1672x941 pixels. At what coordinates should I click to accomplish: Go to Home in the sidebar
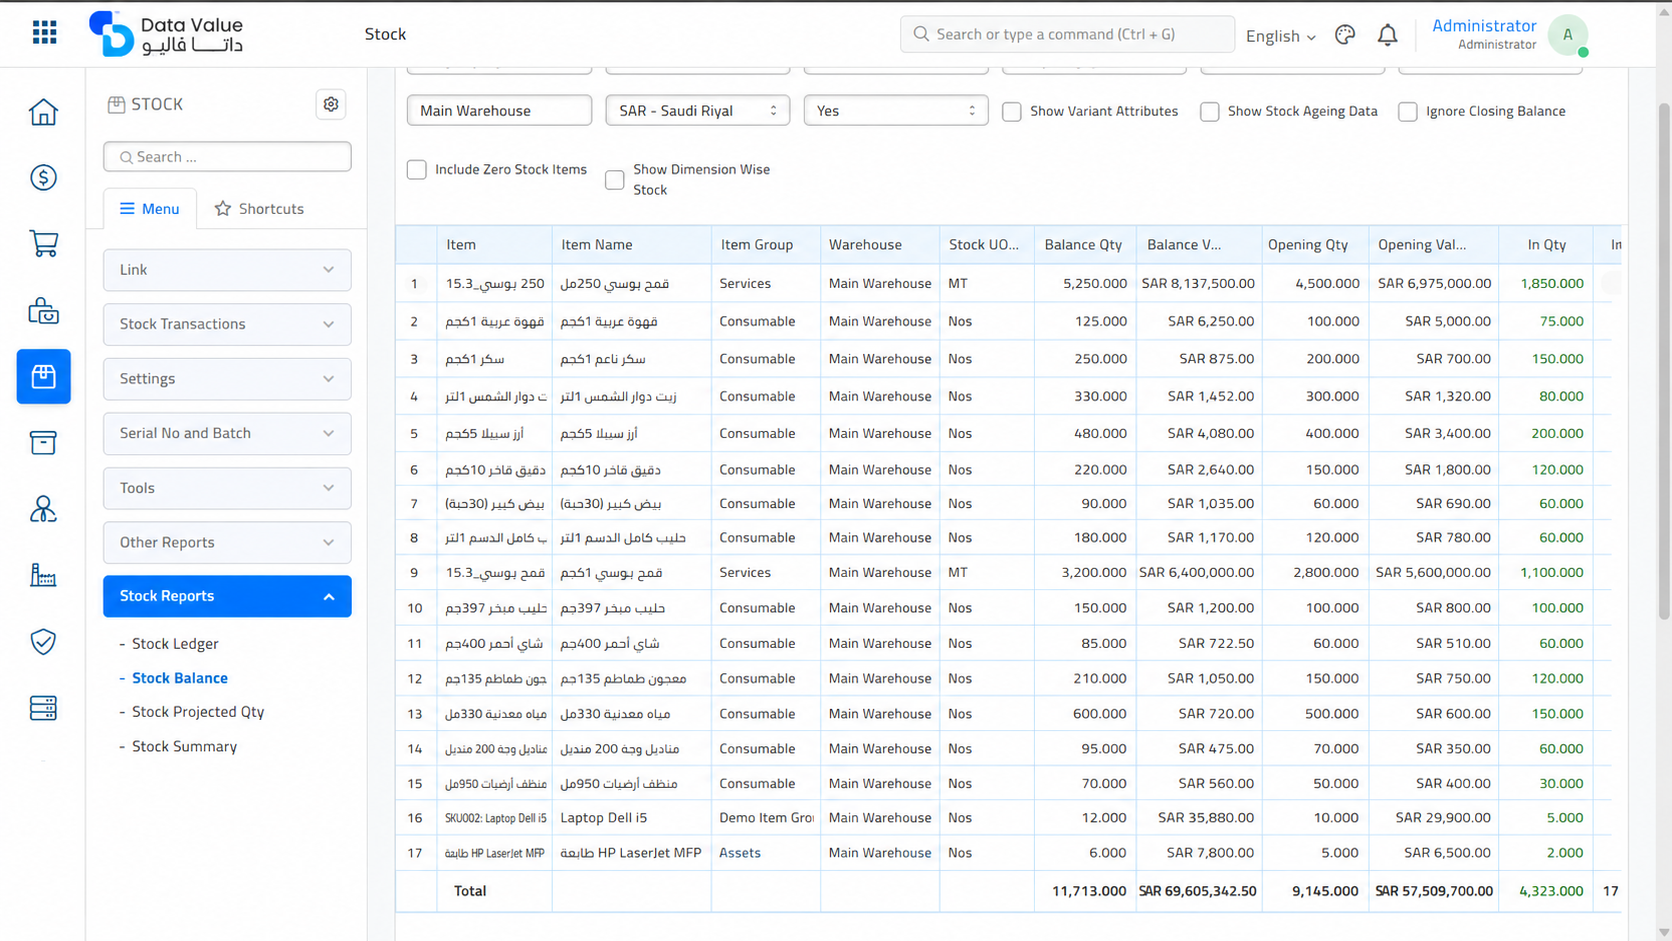pos(43,112)
